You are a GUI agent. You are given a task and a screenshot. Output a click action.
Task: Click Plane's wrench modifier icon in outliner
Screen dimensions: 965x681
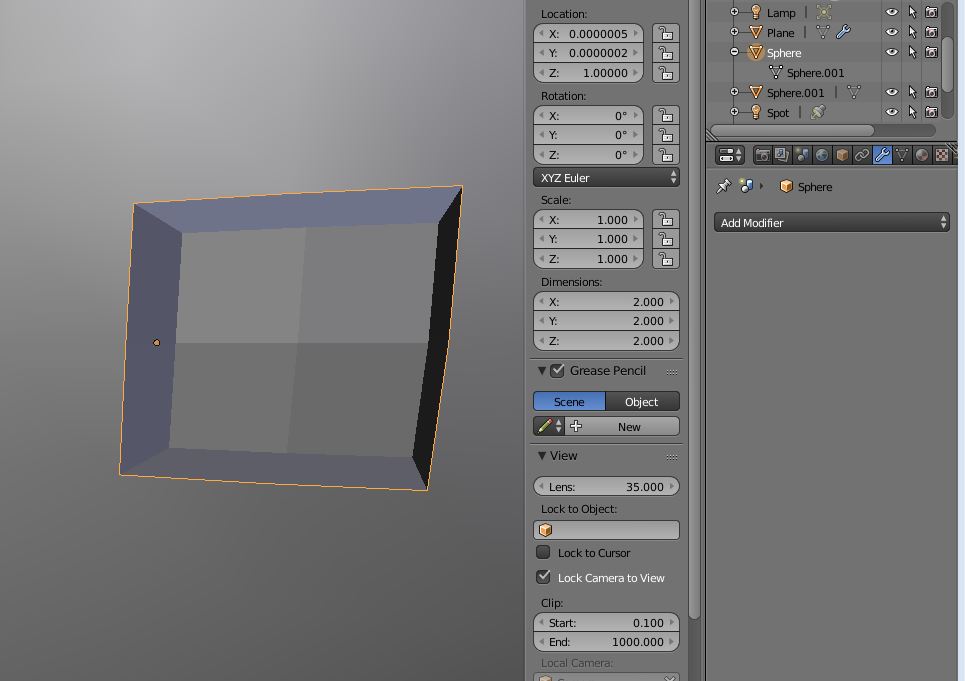point(844,32)
